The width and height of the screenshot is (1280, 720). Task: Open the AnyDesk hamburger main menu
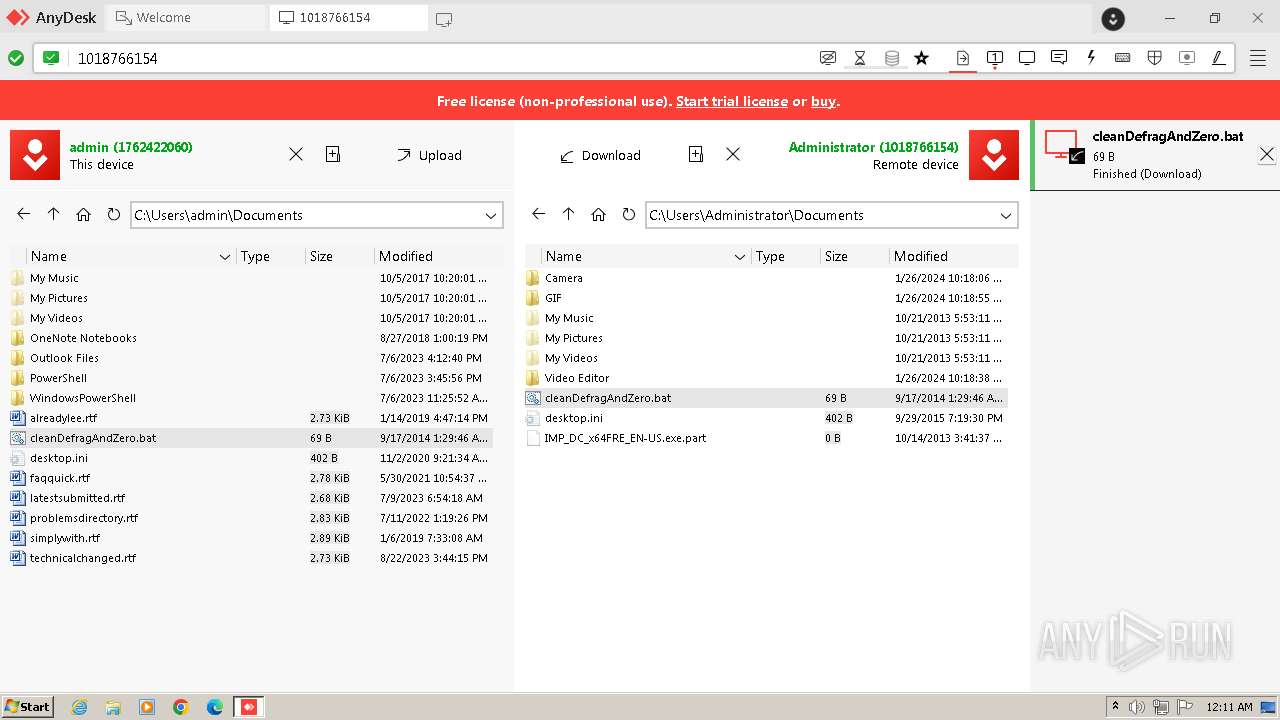[x=1258, y=58]
